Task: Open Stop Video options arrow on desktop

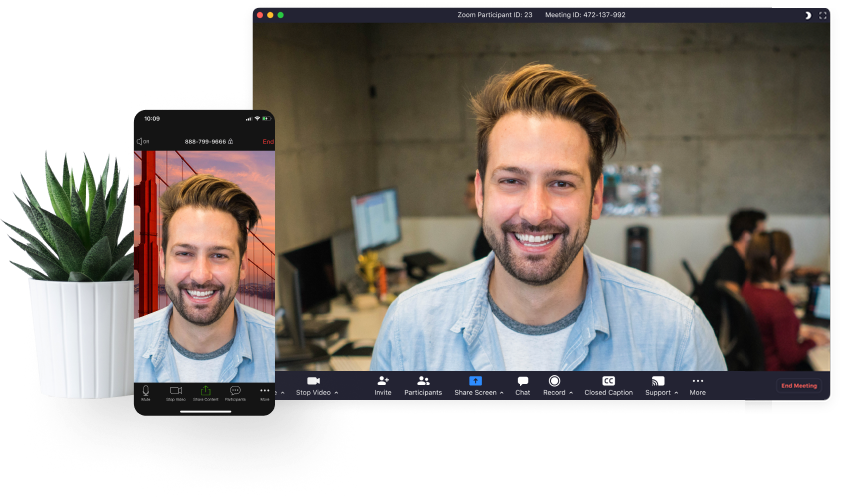Action: (x=336, y=393)
